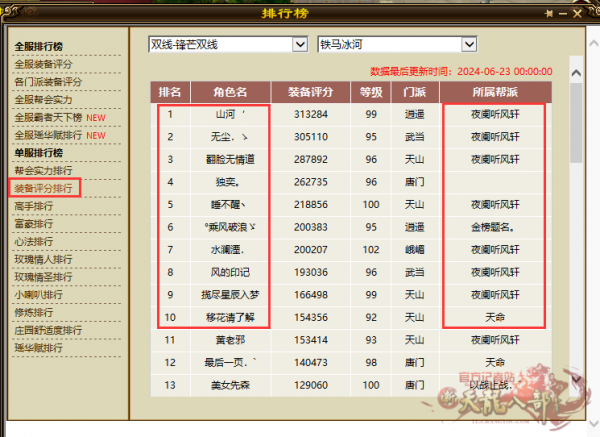
Task: Open 全服霸者天下榜 NEW entry
Action: point(60,117)
